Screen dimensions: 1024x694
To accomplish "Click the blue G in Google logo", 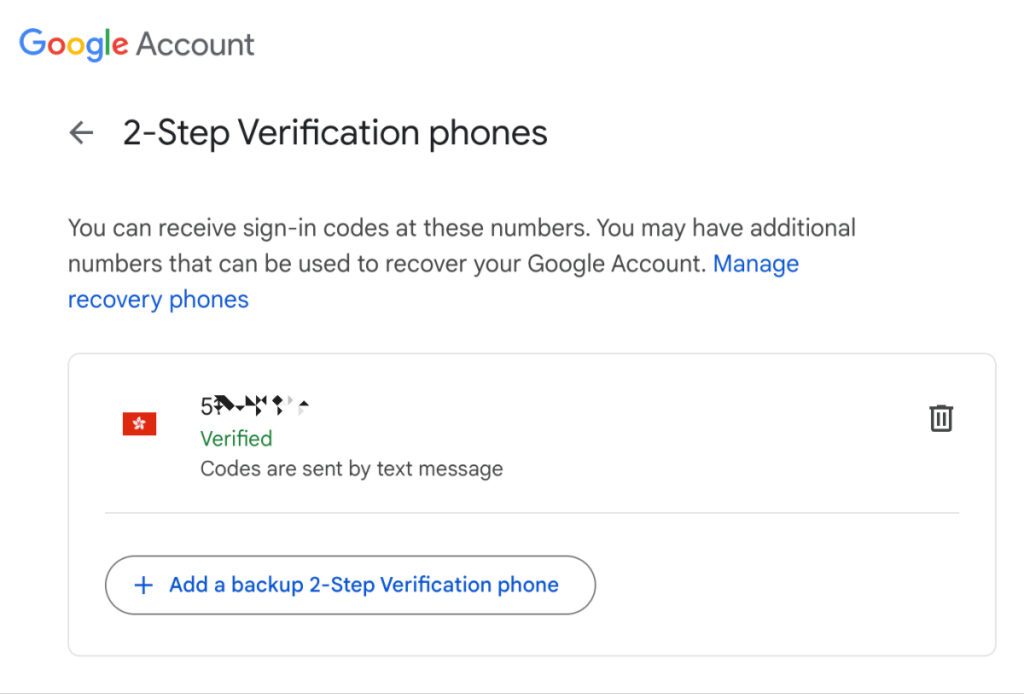I will [32, 42].
